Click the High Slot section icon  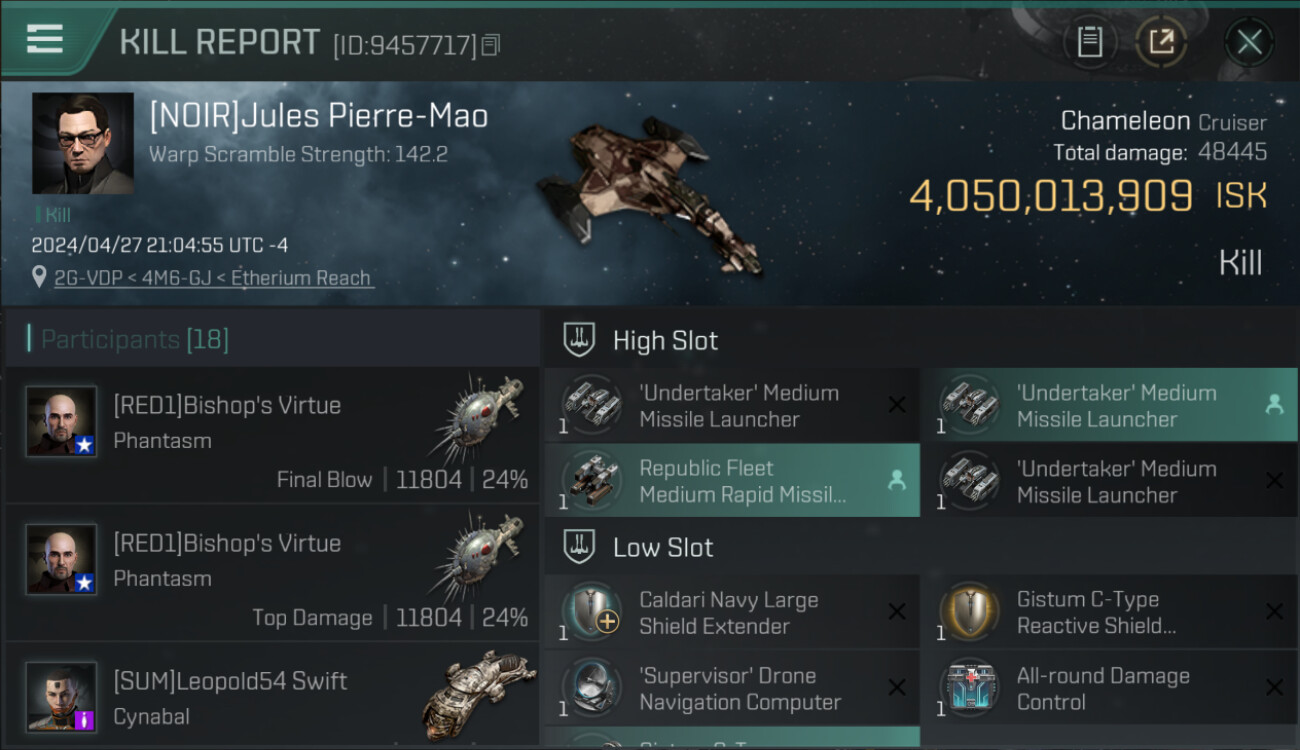[579, 340]
